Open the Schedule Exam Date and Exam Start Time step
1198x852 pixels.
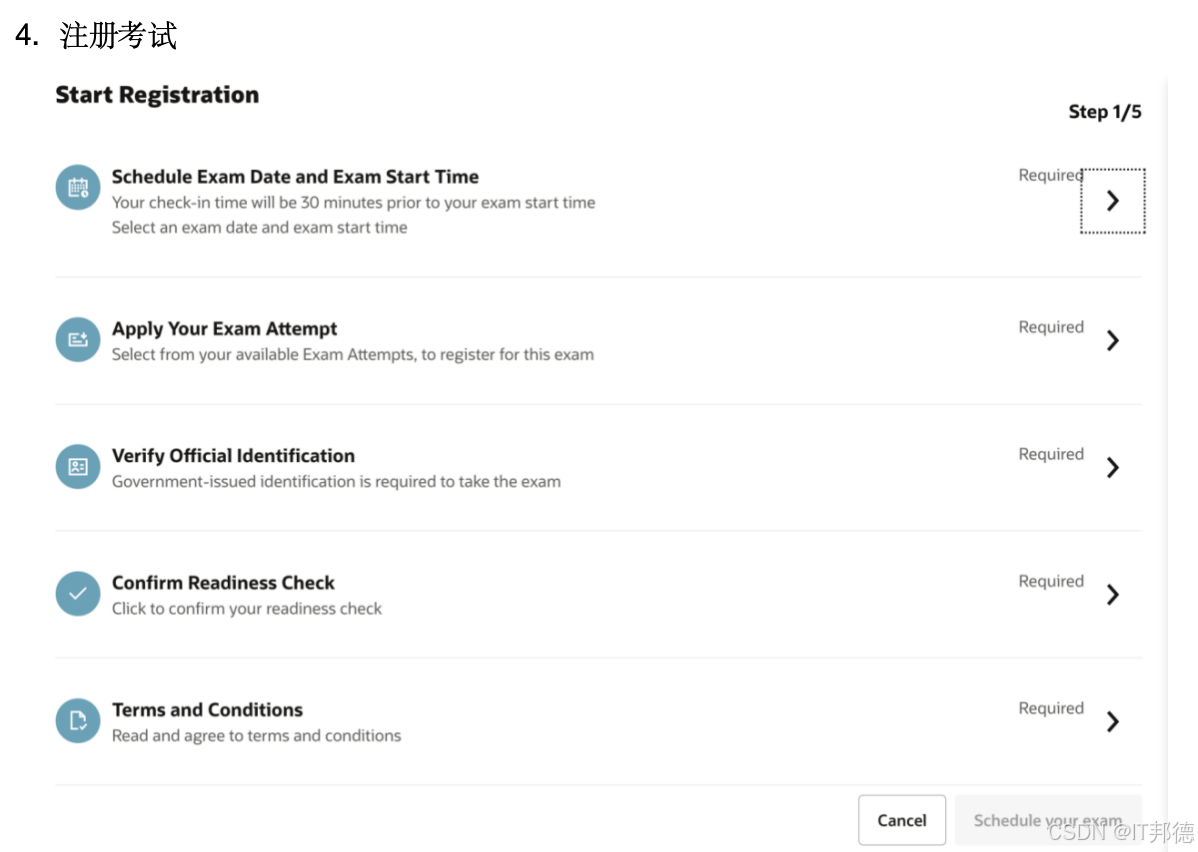[295, 177]
